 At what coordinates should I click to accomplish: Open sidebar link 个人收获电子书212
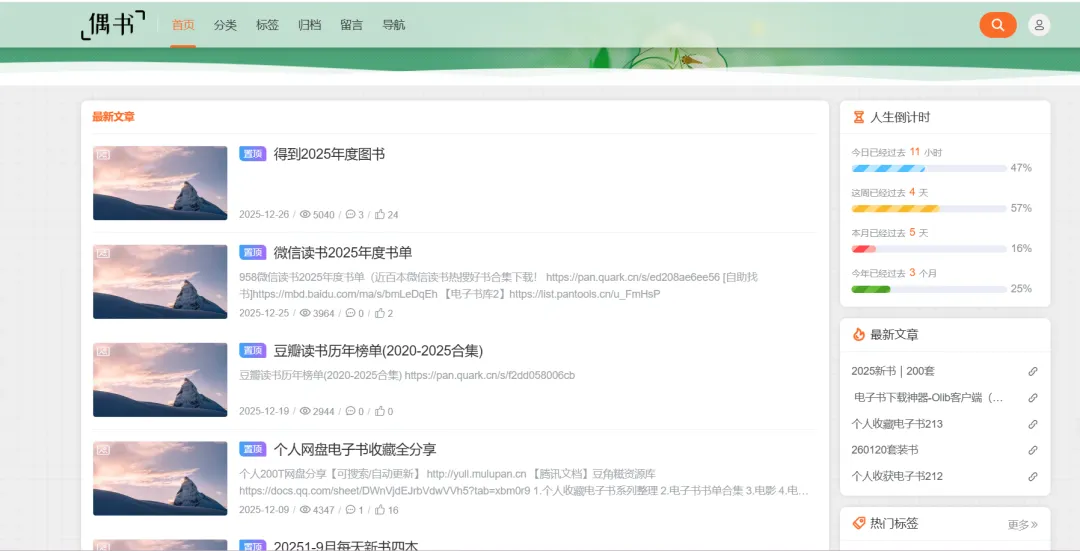(x=897, y=476)
